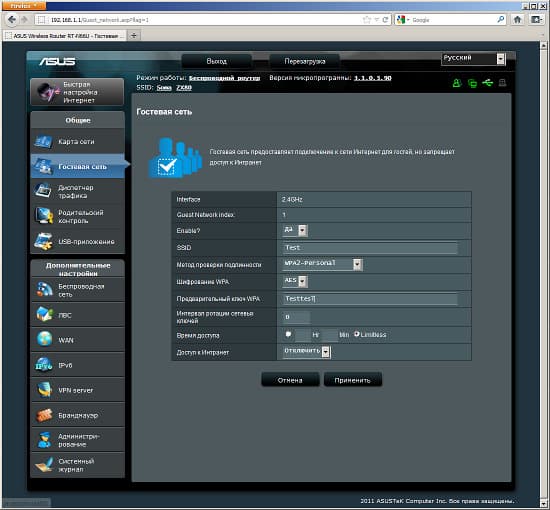Viewport: 550px width, 510px height.
Task: Open the Карта сети network map icon
Action: (43, 141)
